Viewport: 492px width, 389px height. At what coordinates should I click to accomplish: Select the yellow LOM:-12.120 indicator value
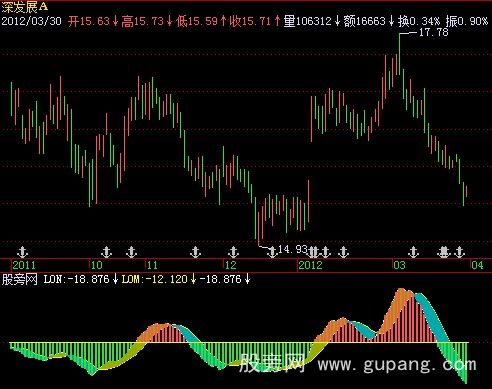tap(155, 279)
